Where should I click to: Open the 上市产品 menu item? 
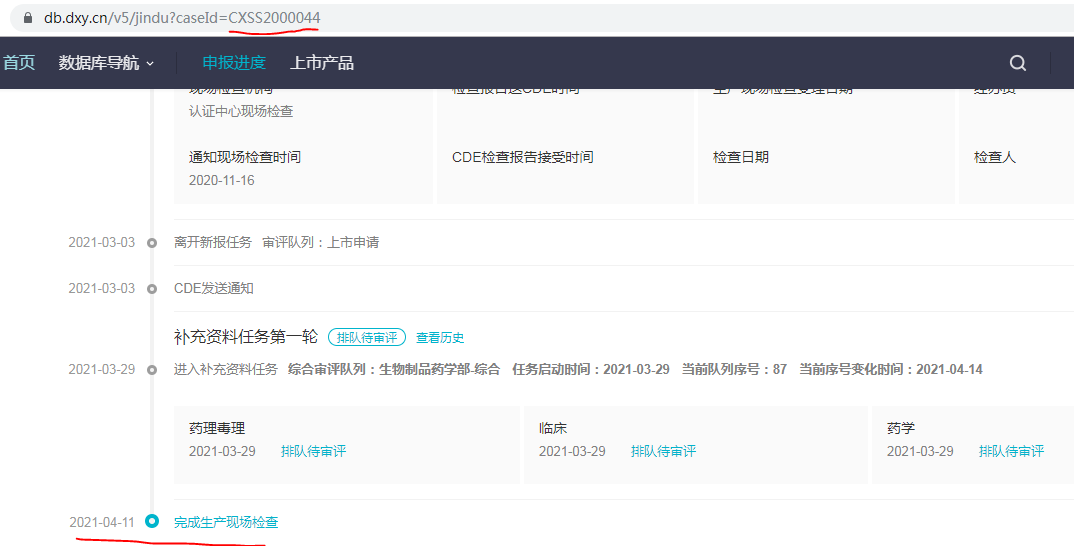(x=322, y=63)
